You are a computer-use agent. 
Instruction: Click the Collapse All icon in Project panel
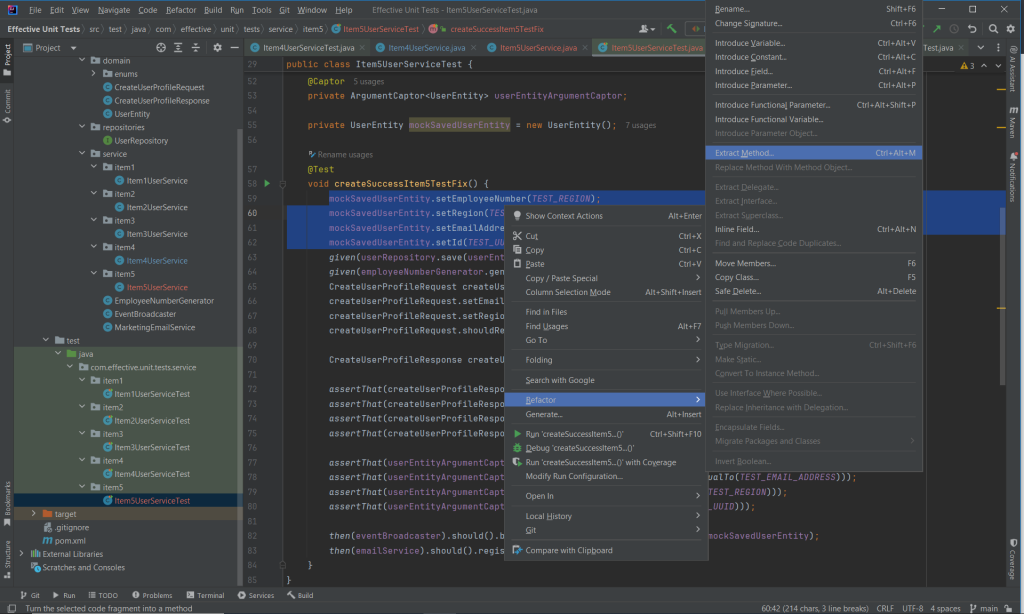pos(198,48)
